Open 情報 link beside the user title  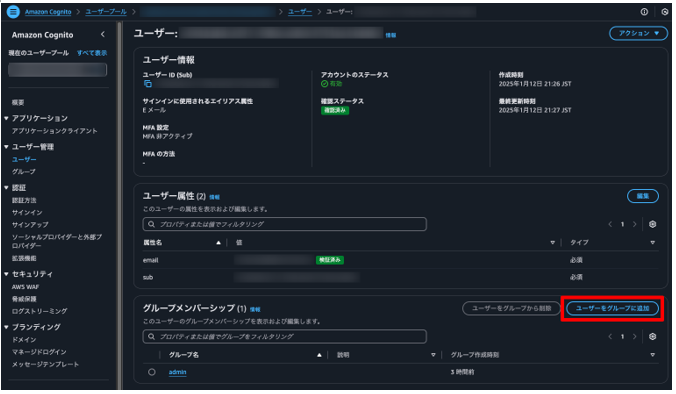(391, 35)
